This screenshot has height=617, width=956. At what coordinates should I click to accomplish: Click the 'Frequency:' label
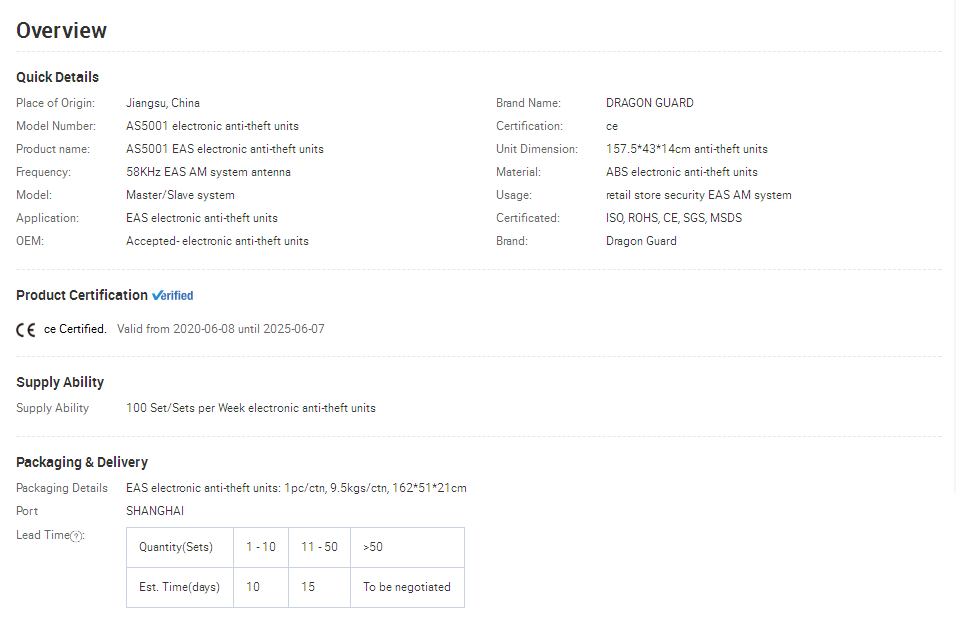[x=43, y=172]
